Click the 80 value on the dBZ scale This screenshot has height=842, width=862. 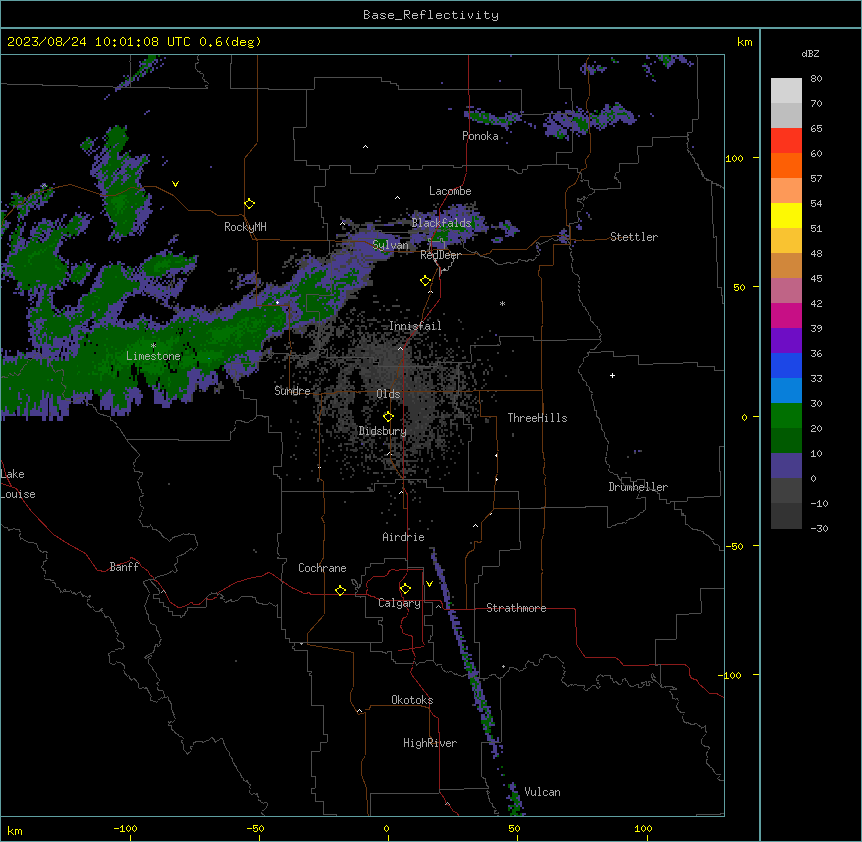(x=816, y=79)
